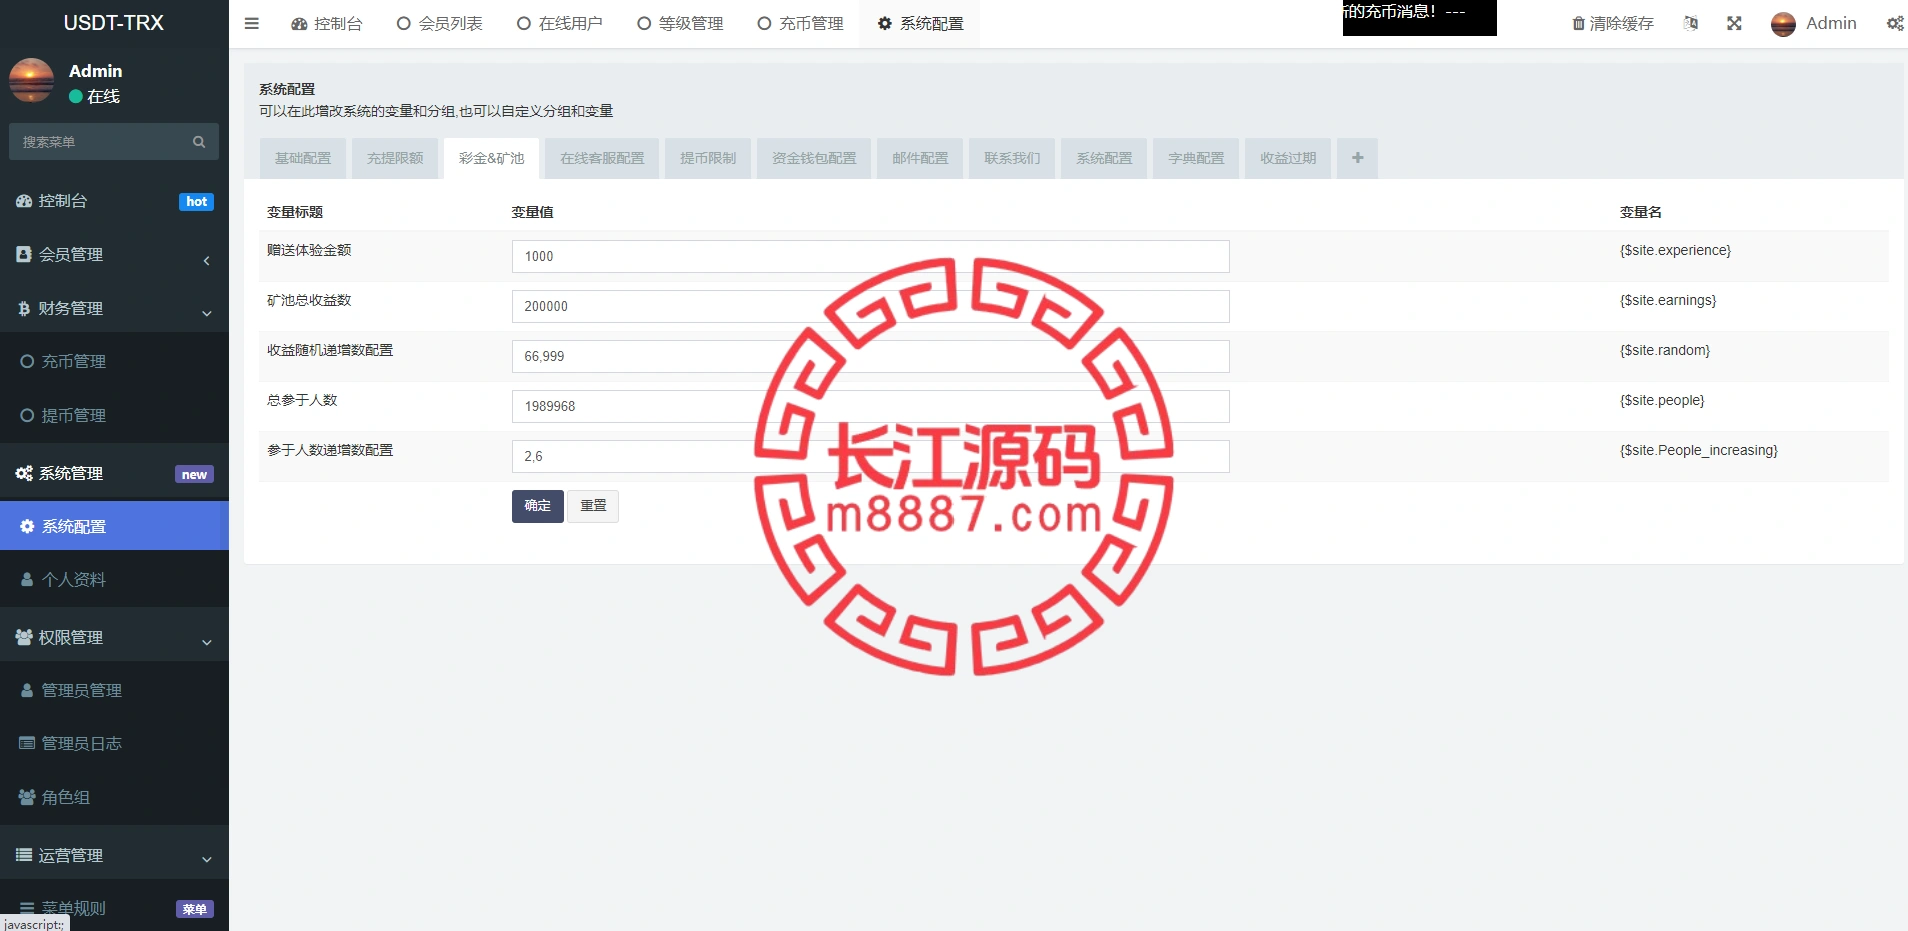Viewport: 1908px width, 931px height.
Task: Switch to 充币管理 top tab
Action: (x=800, y=24)
